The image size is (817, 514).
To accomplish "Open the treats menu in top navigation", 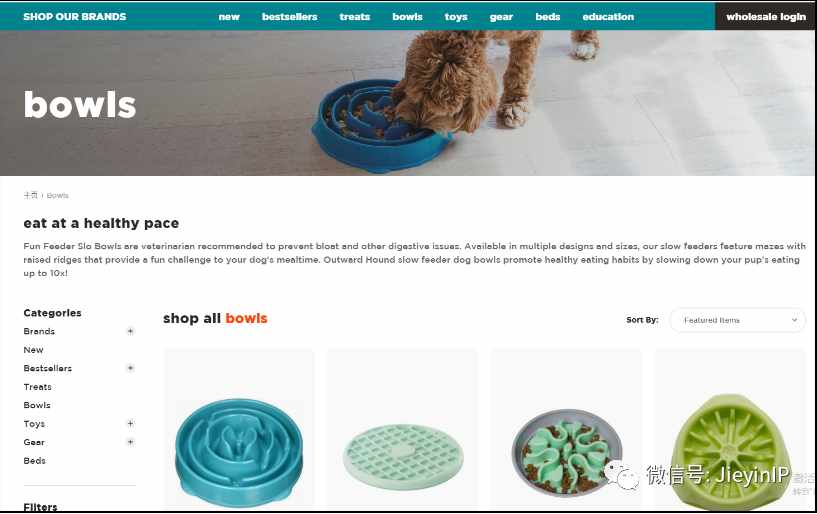I will tap(355, 17).
